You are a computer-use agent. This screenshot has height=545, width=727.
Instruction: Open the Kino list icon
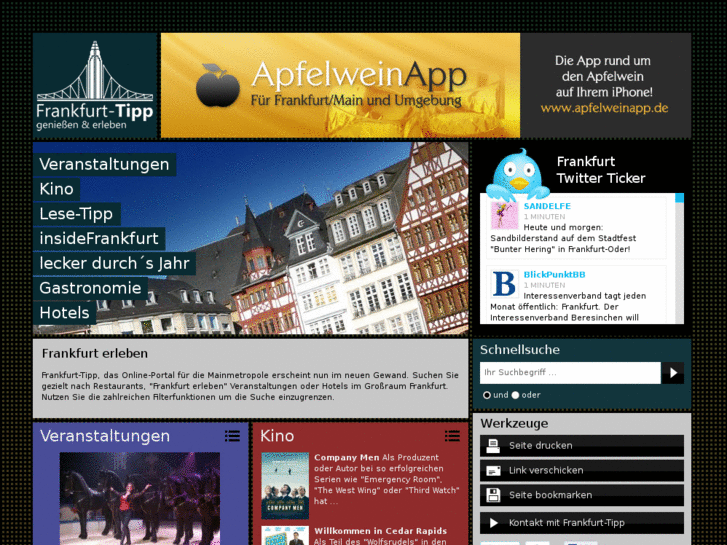point(452,436)
